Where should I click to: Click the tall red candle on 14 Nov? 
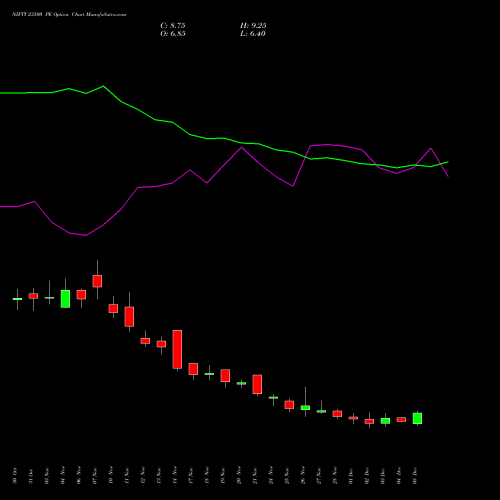pos(177,349)
